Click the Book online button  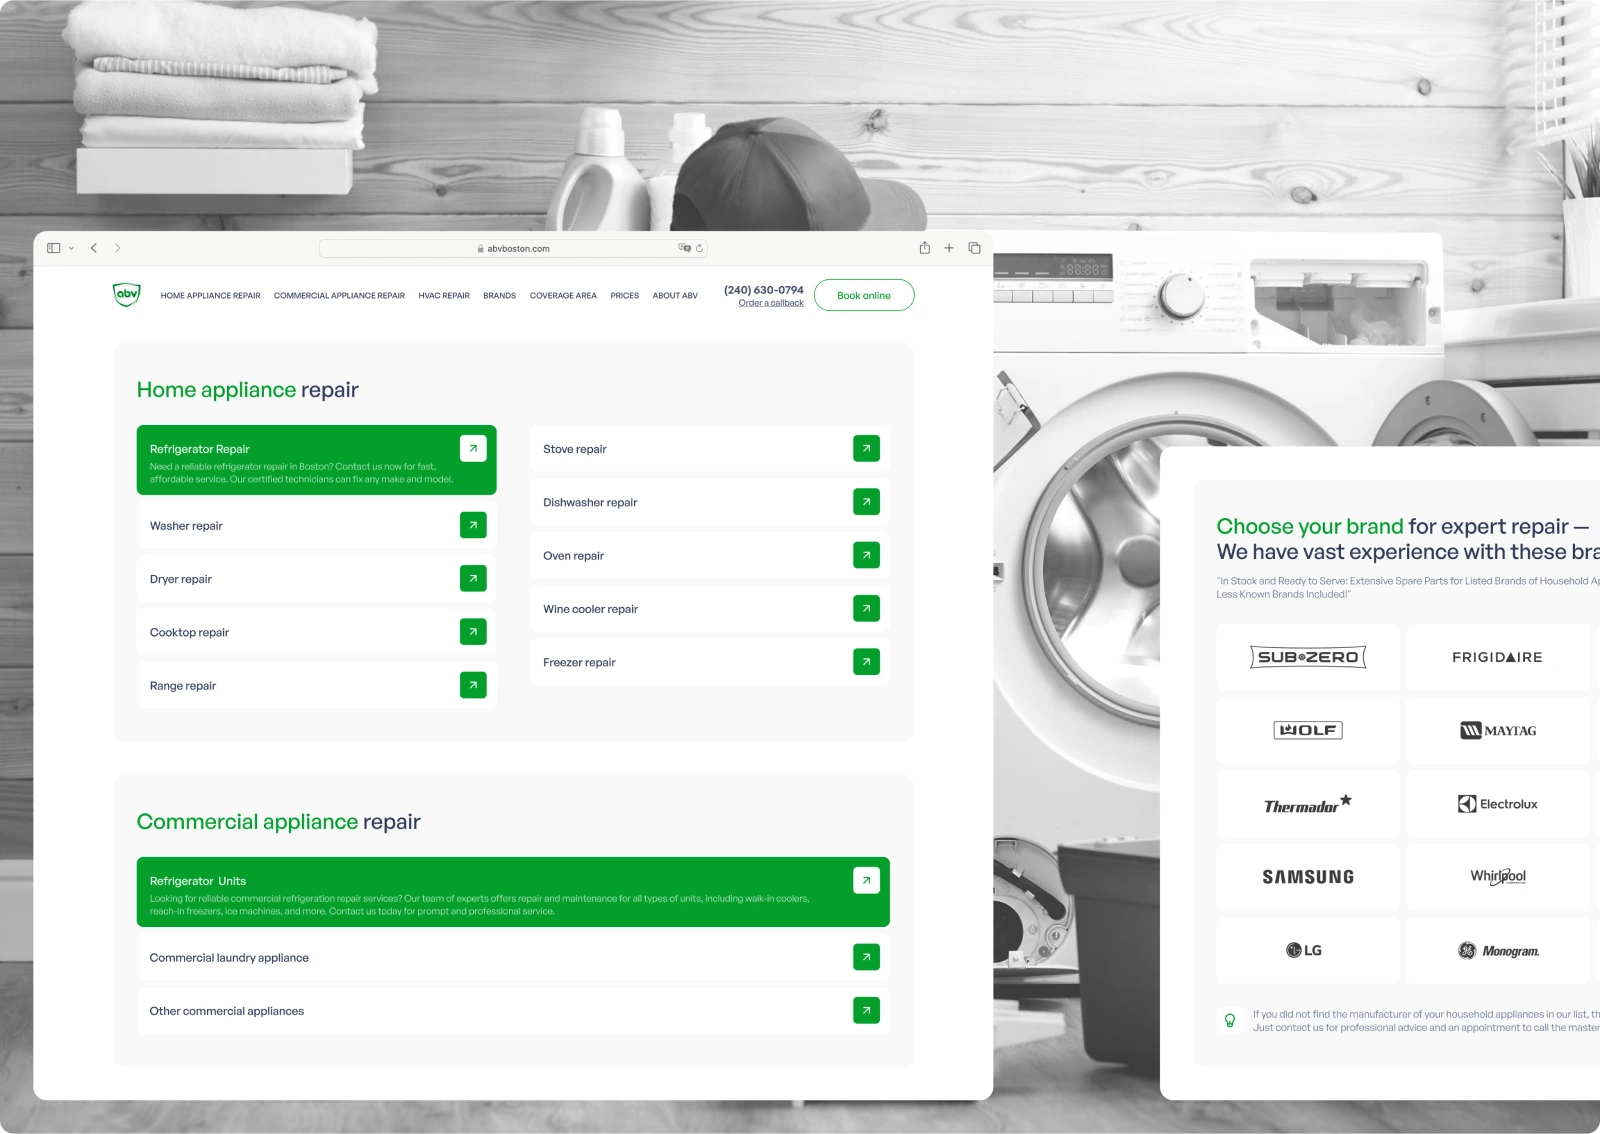point(863,295)
